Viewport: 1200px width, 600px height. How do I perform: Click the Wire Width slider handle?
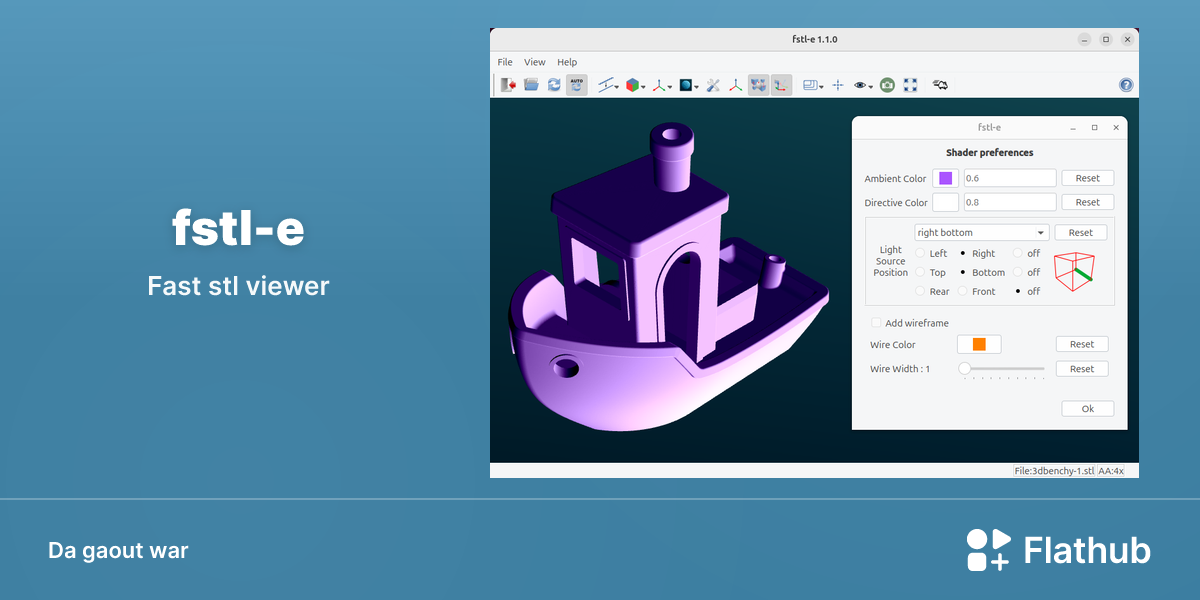click(964, 369)
